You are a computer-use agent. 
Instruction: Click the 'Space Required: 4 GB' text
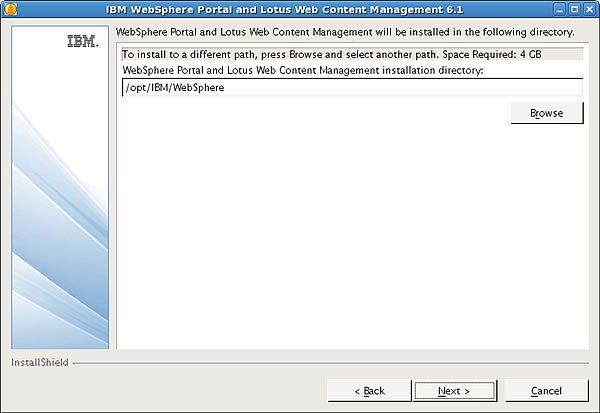click(x=492, y=54)
